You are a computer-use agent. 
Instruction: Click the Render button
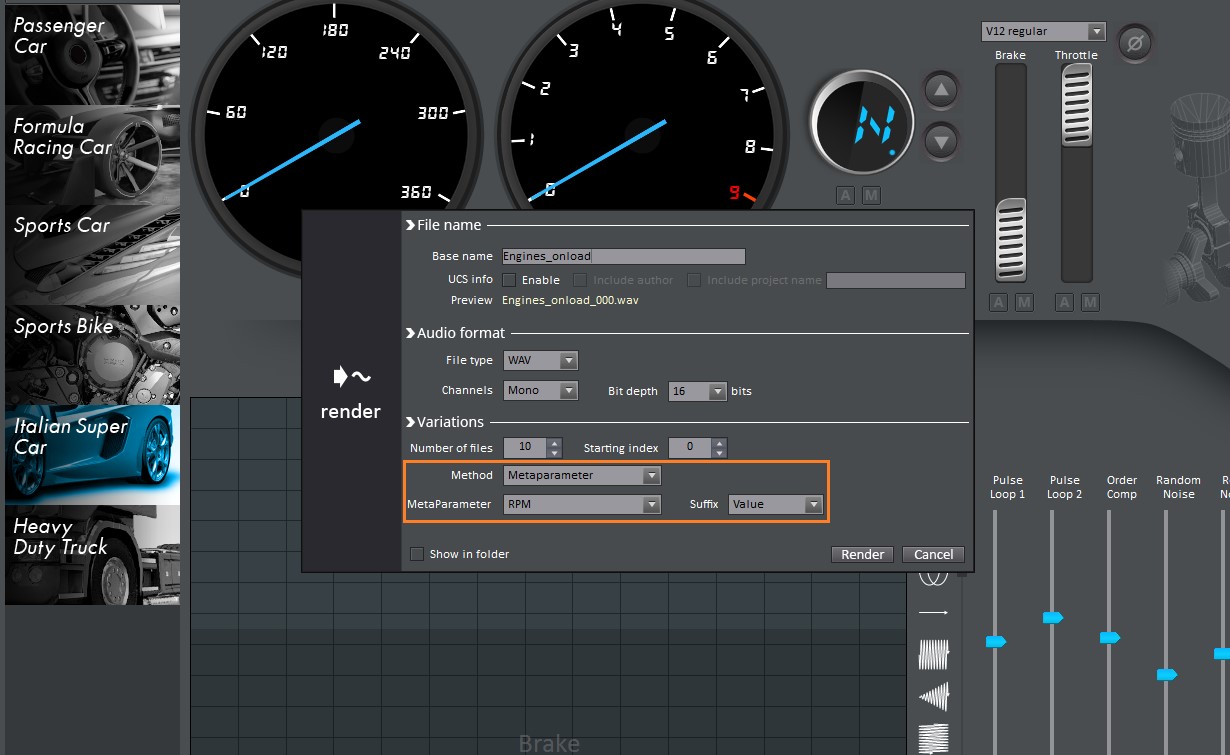click(861, 554)
